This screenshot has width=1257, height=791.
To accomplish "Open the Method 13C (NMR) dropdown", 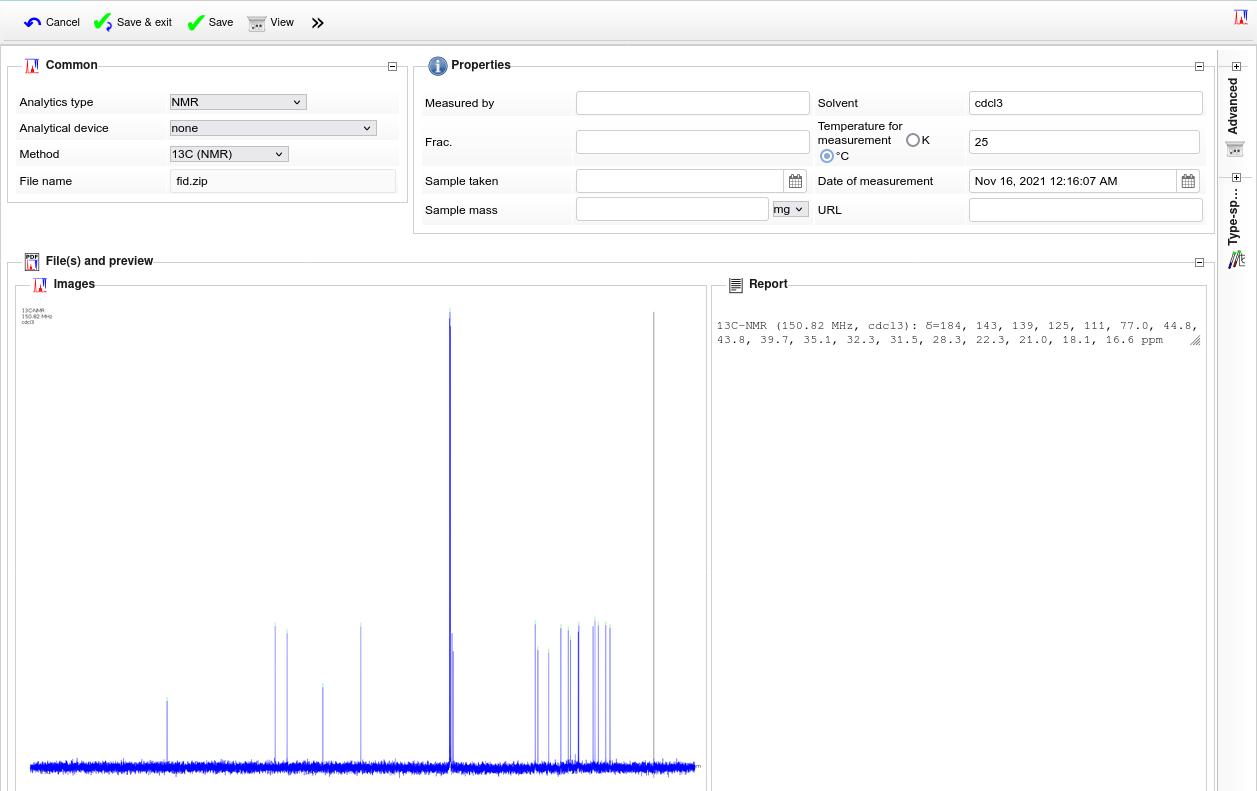I will coord(229,154).
